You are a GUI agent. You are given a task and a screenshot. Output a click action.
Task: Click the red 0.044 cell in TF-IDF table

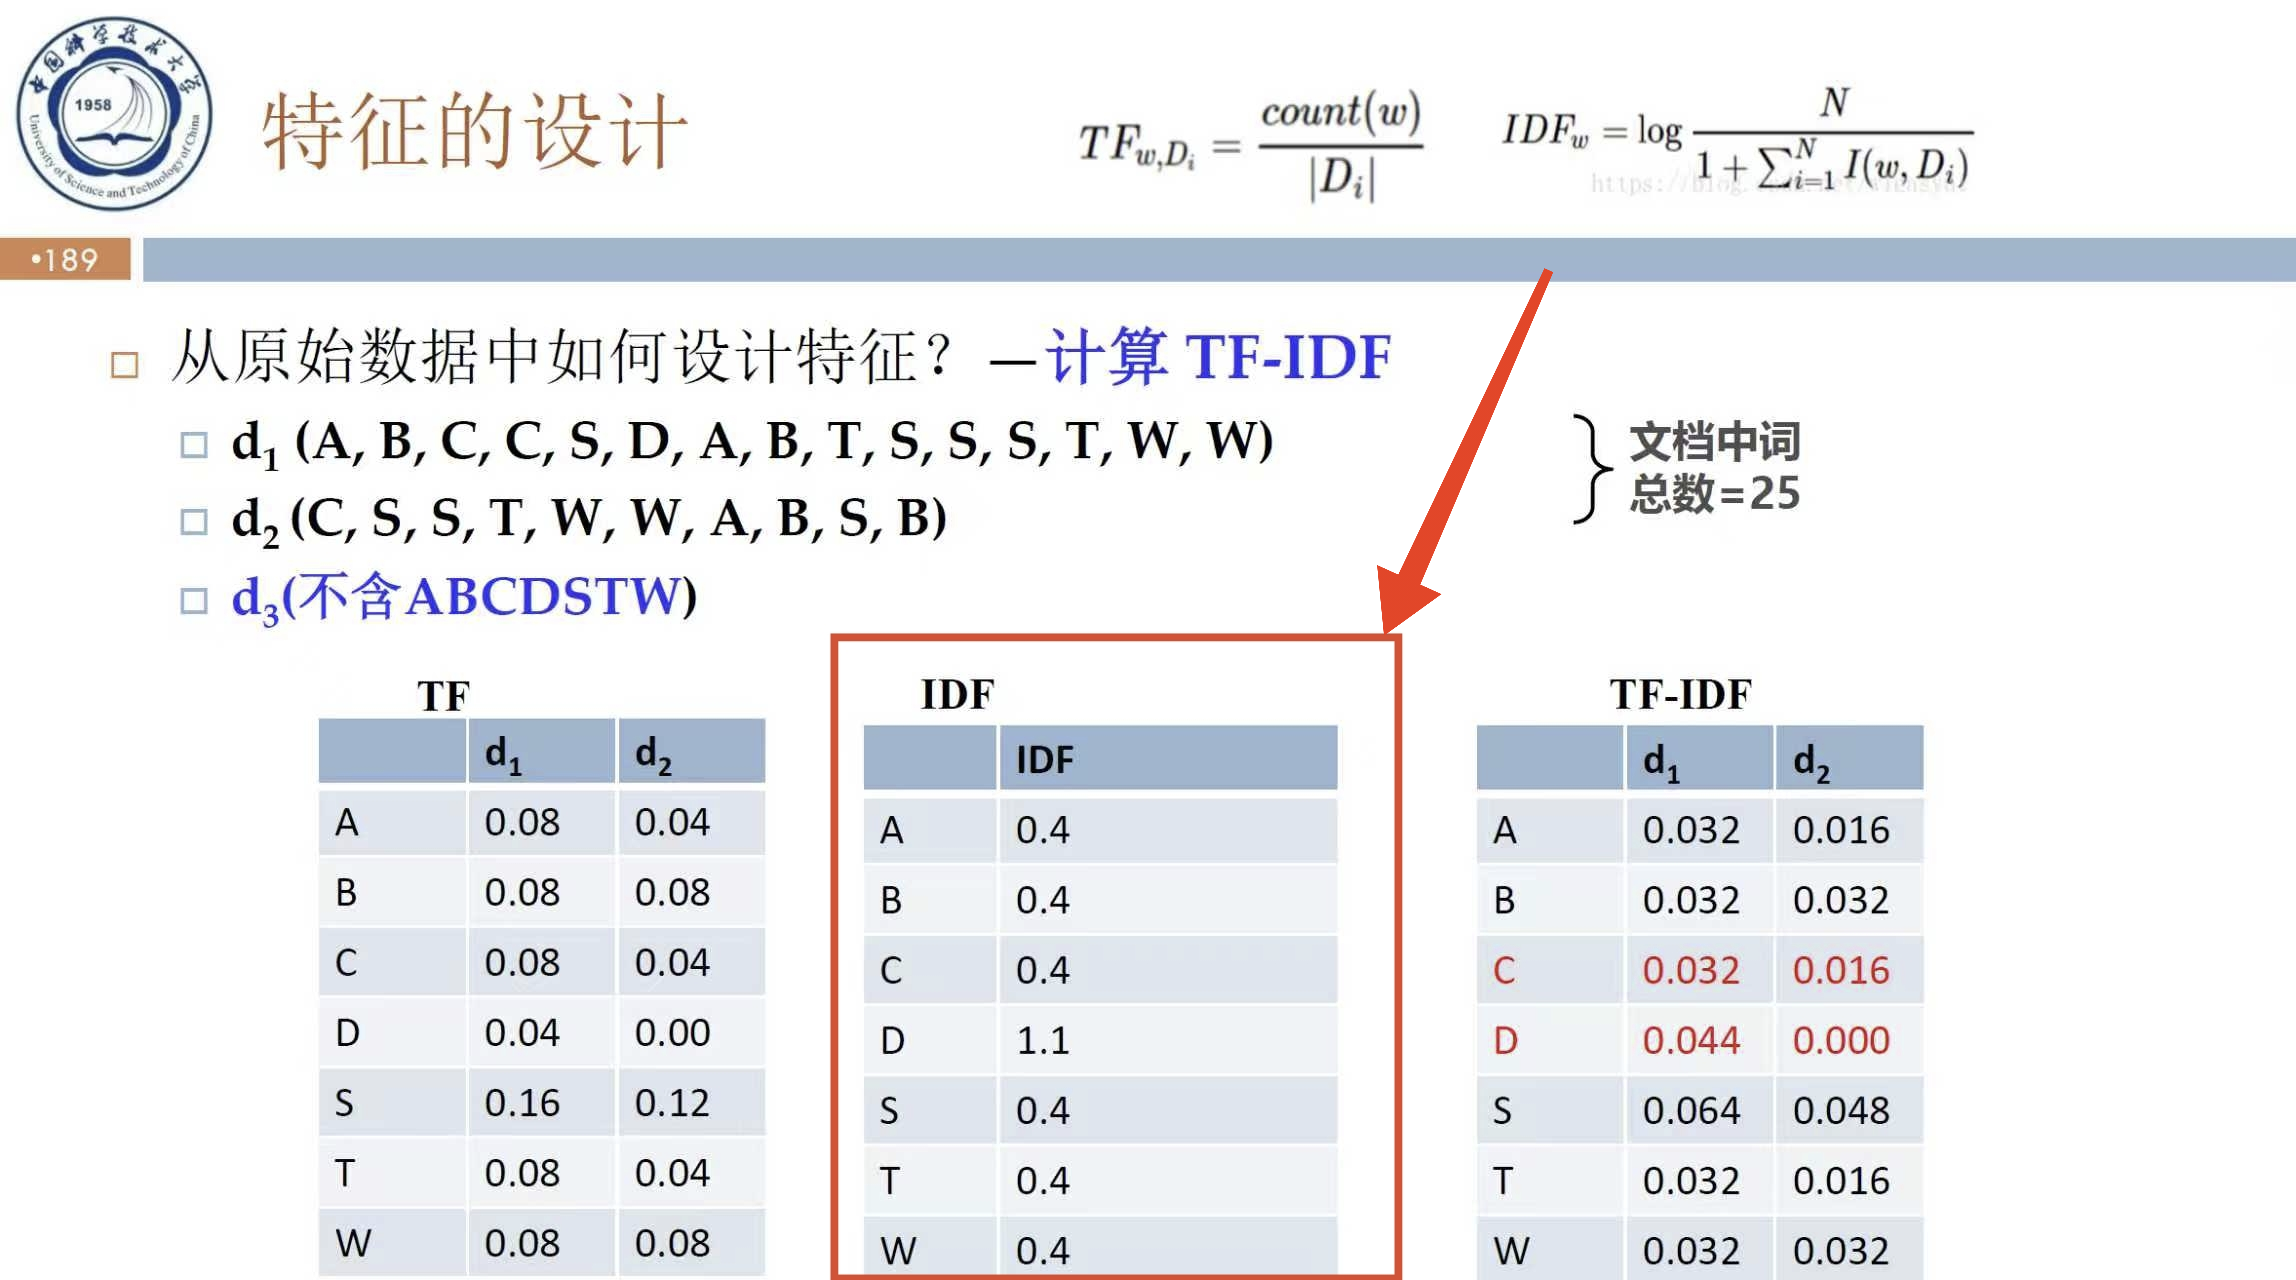[x=1691, y=1041]
